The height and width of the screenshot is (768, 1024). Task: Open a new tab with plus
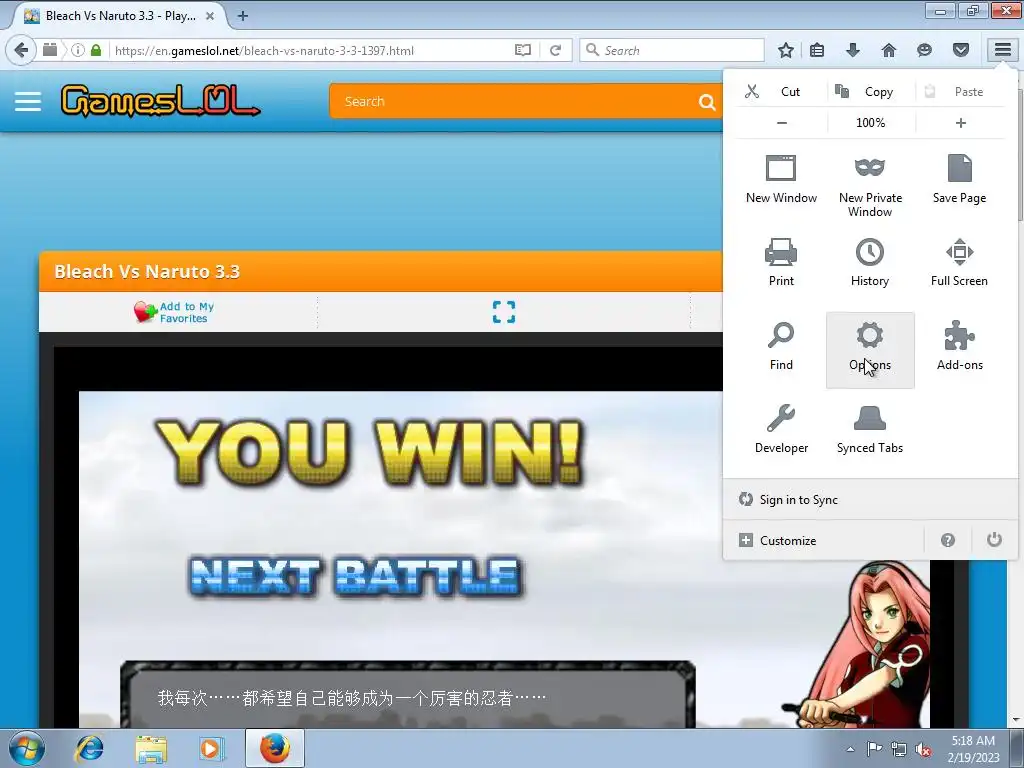tap(243, 16)
